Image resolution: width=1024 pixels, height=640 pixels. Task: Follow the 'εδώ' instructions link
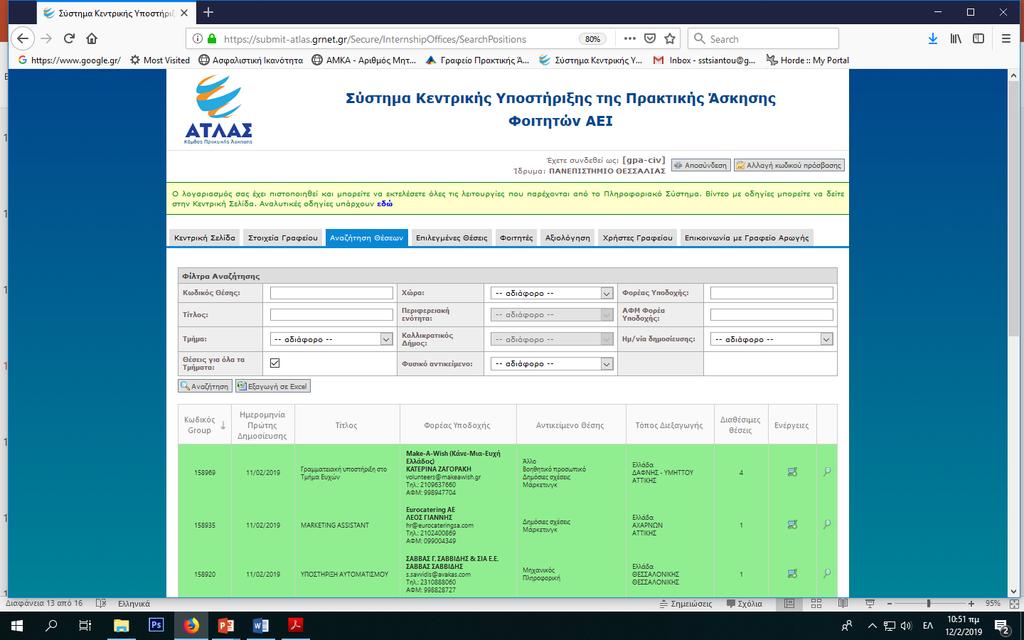click(x=385, y=204)
